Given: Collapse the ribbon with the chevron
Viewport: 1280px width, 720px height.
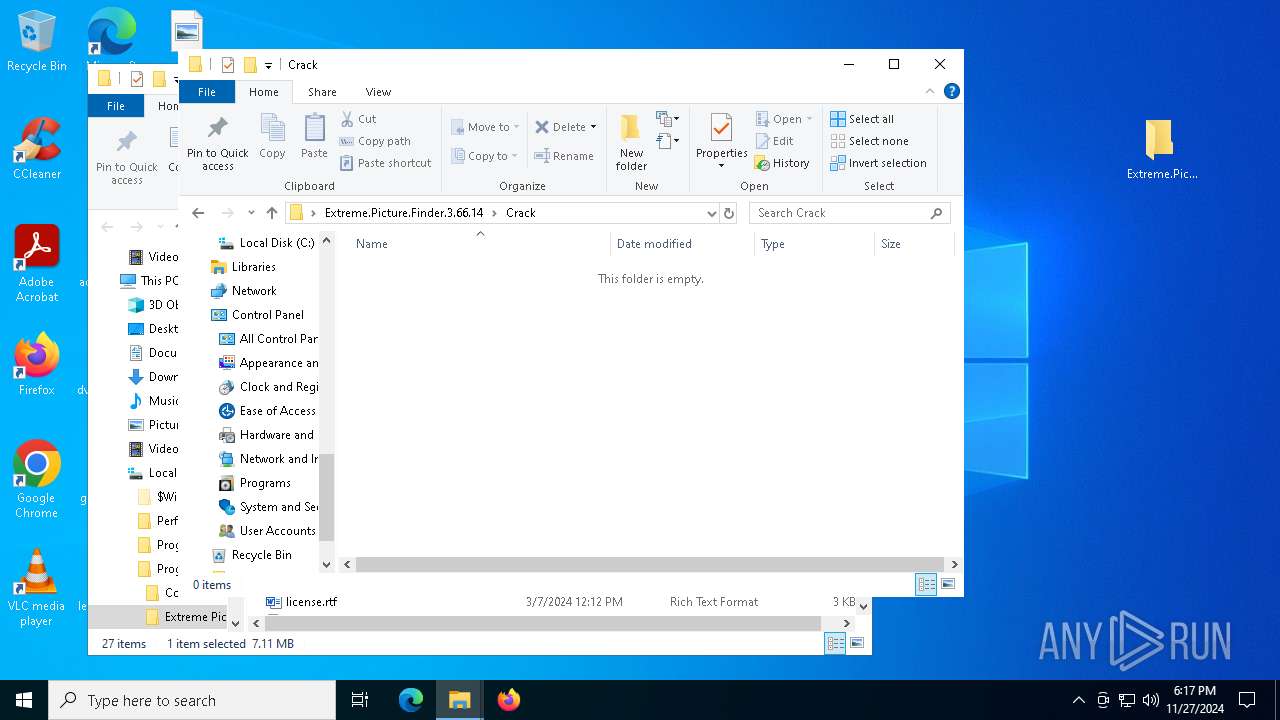Looking at the screenshot, I should tap(930, 91).
